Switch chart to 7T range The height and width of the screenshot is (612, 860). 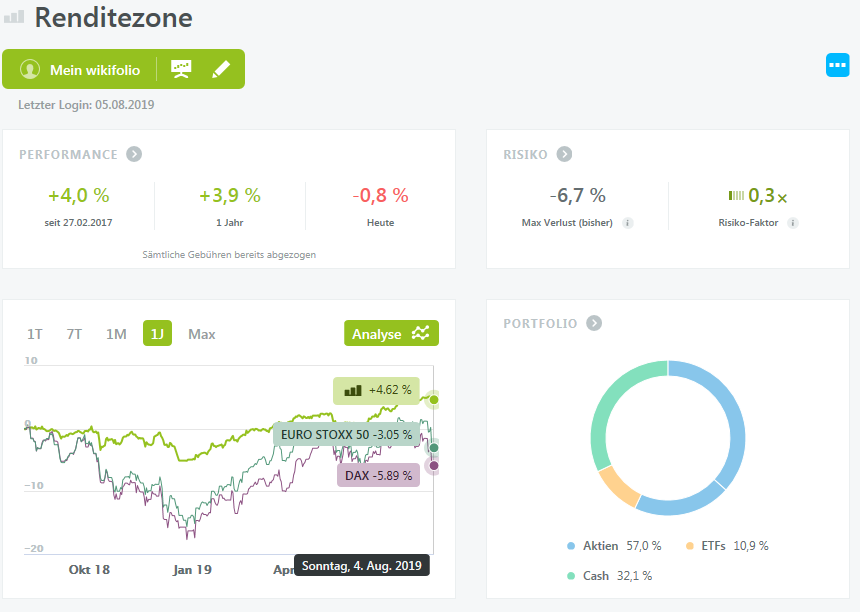click(x=74, y=334)
